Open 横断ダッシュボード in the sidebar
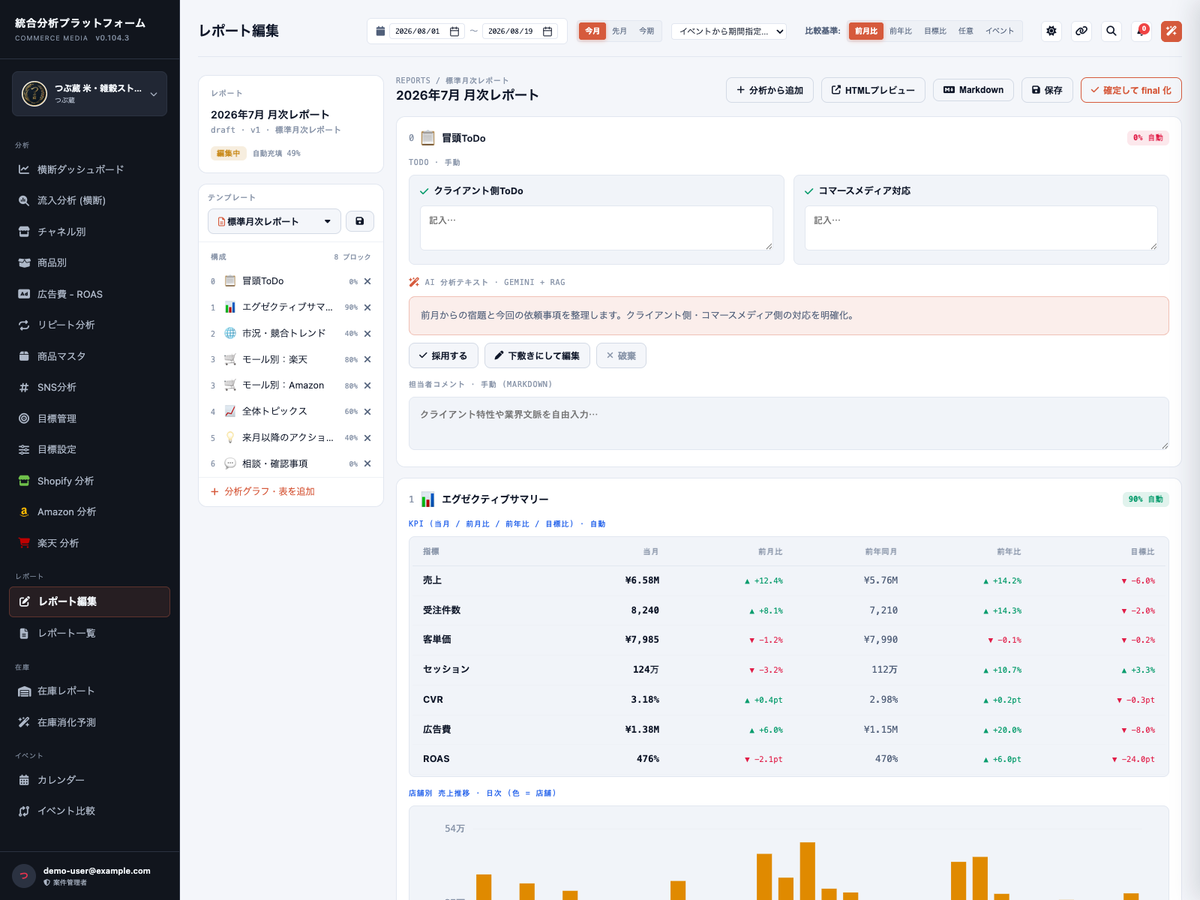1200x900 pixels. click(90, 170)
